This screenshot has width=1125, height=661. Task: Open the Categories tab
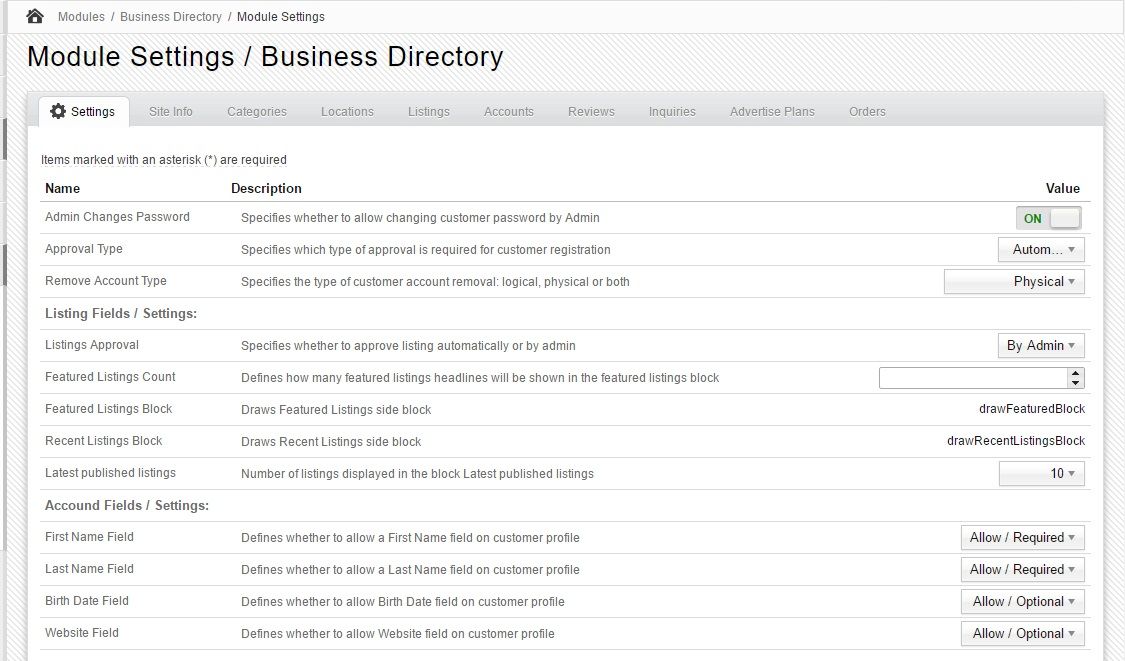(257, 111)
